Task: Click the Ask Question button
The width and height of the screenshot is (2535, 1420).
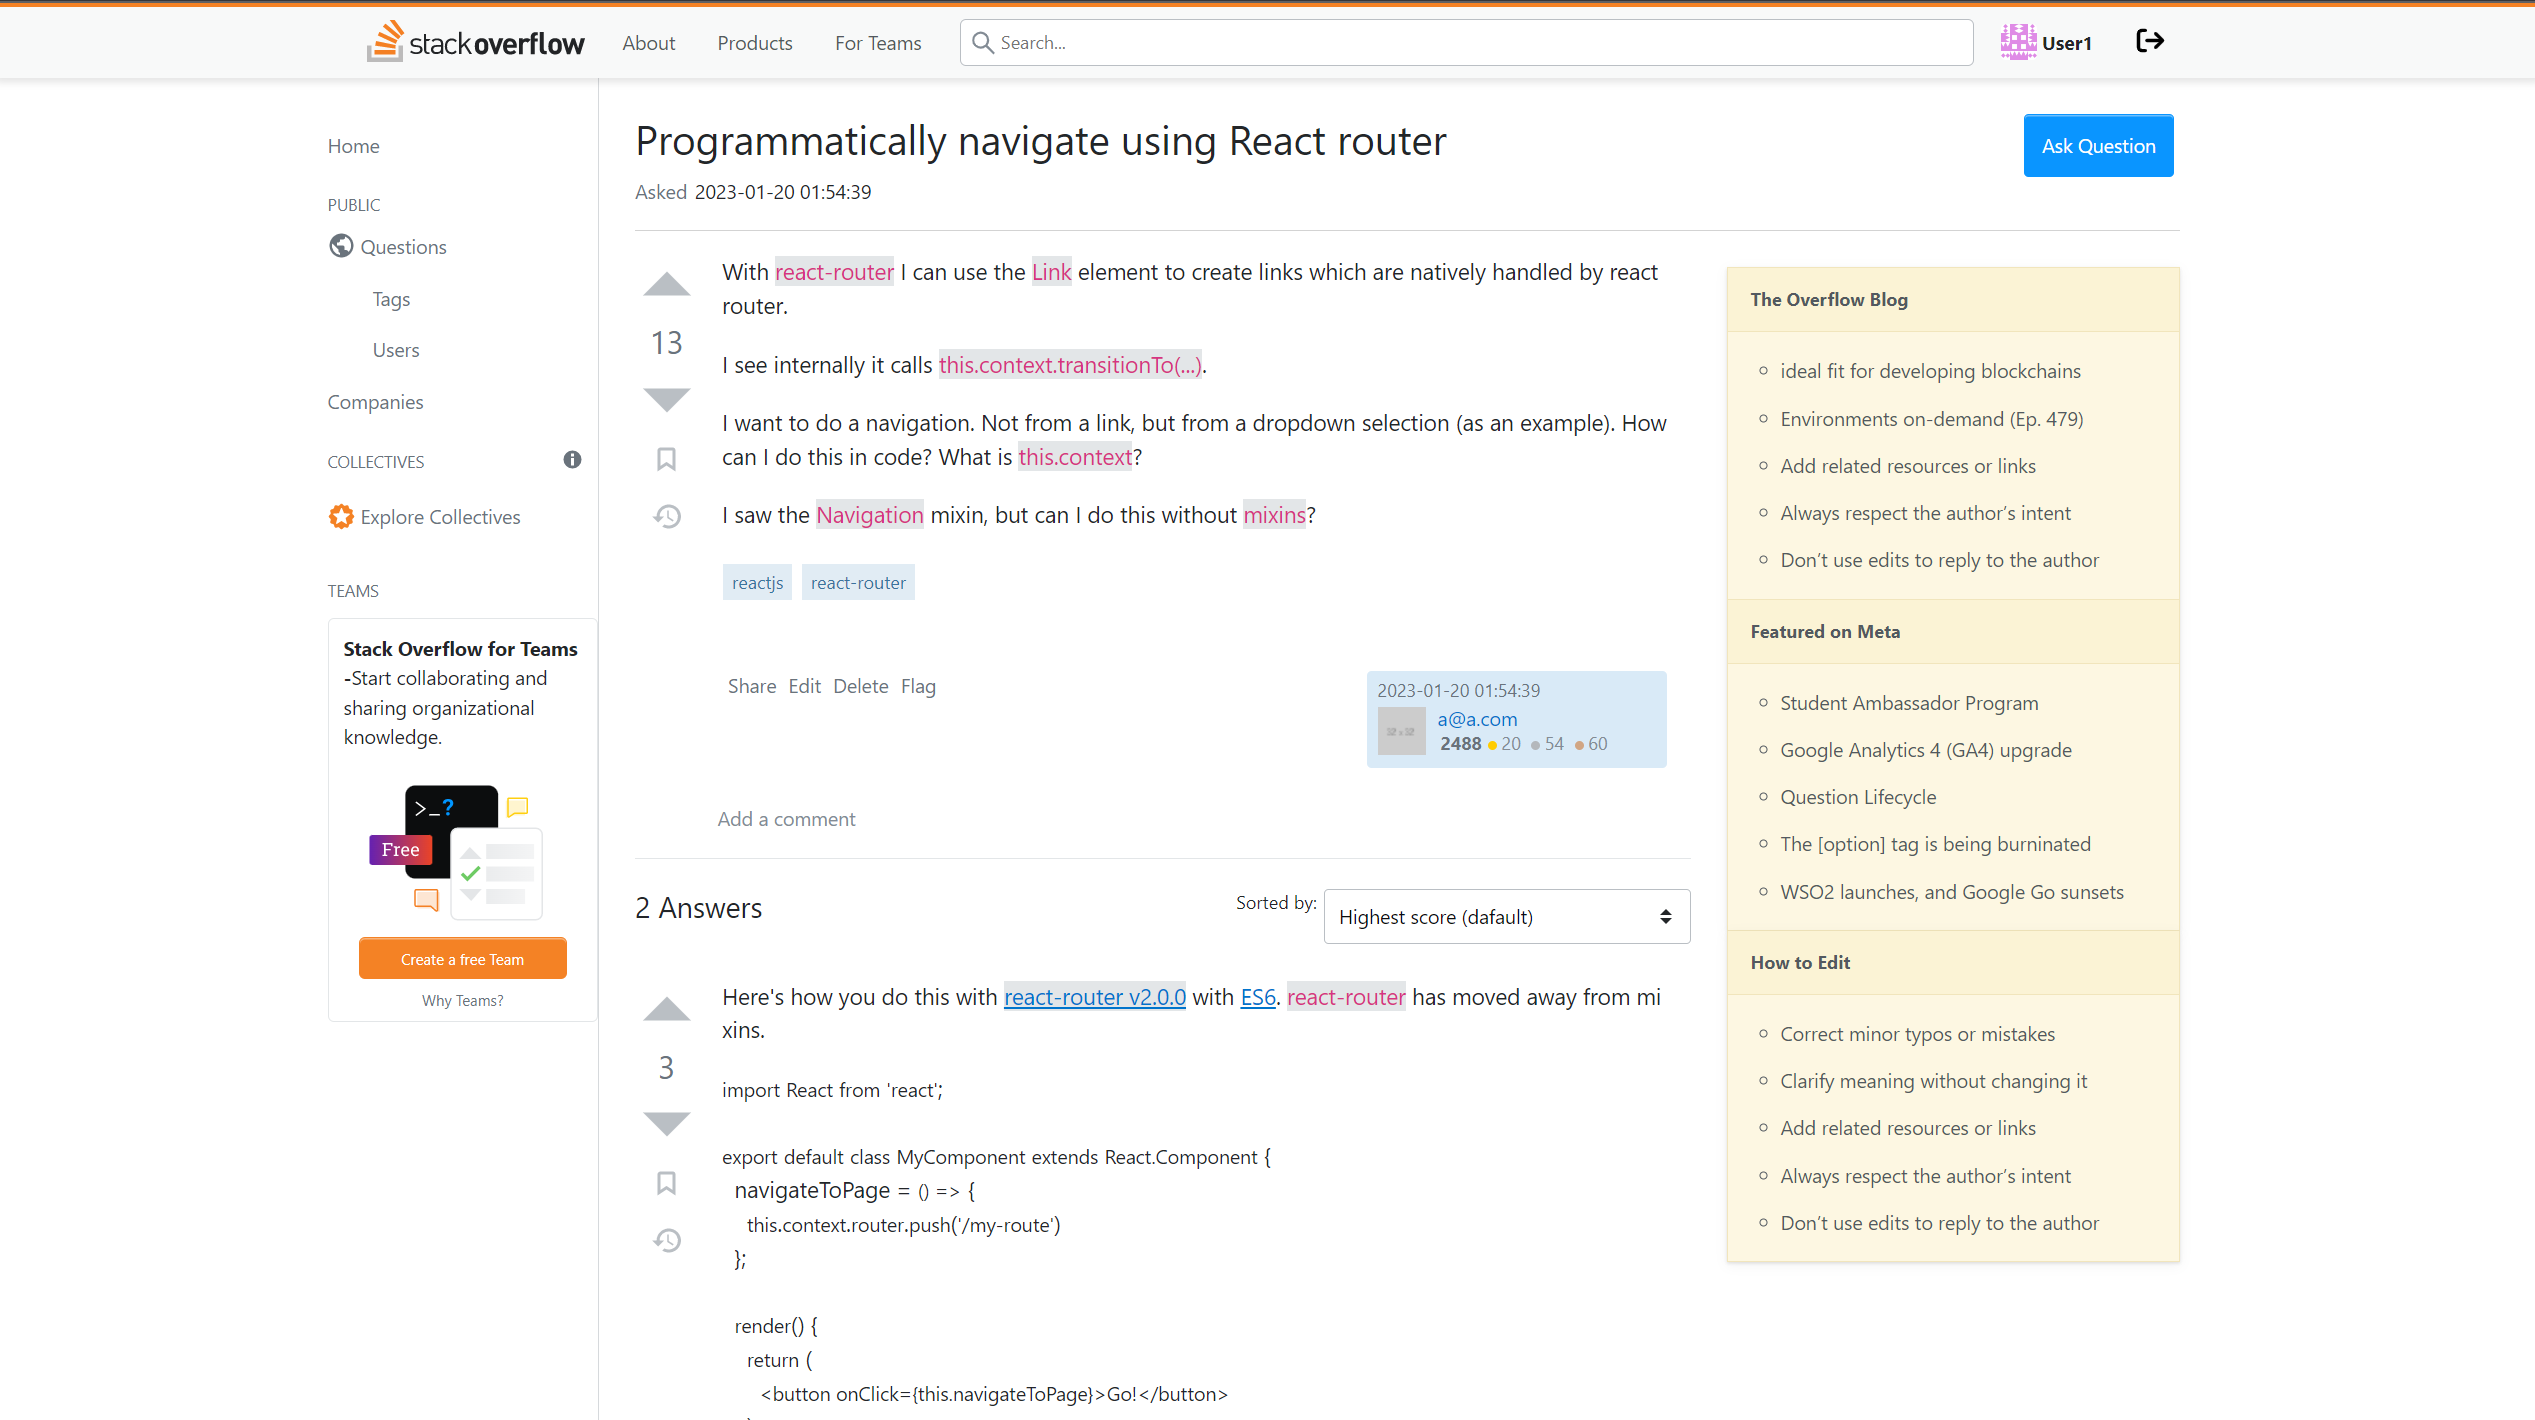Action: coord(2098,145)
